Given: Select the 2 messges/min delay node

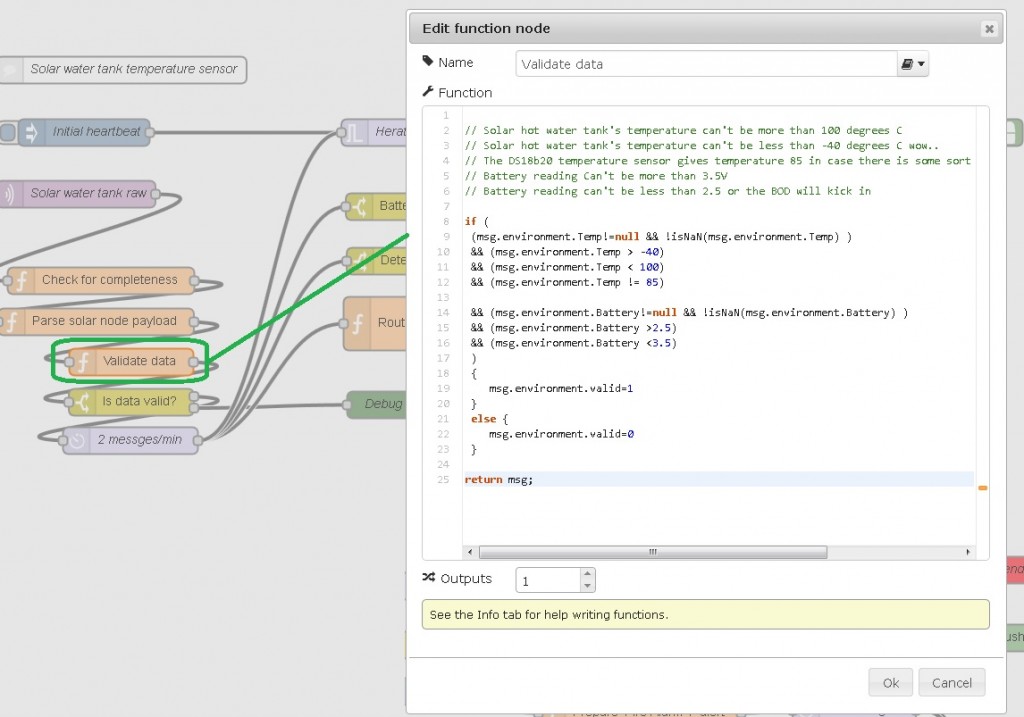Looking at the screenshot, I should tap(130, 440).
